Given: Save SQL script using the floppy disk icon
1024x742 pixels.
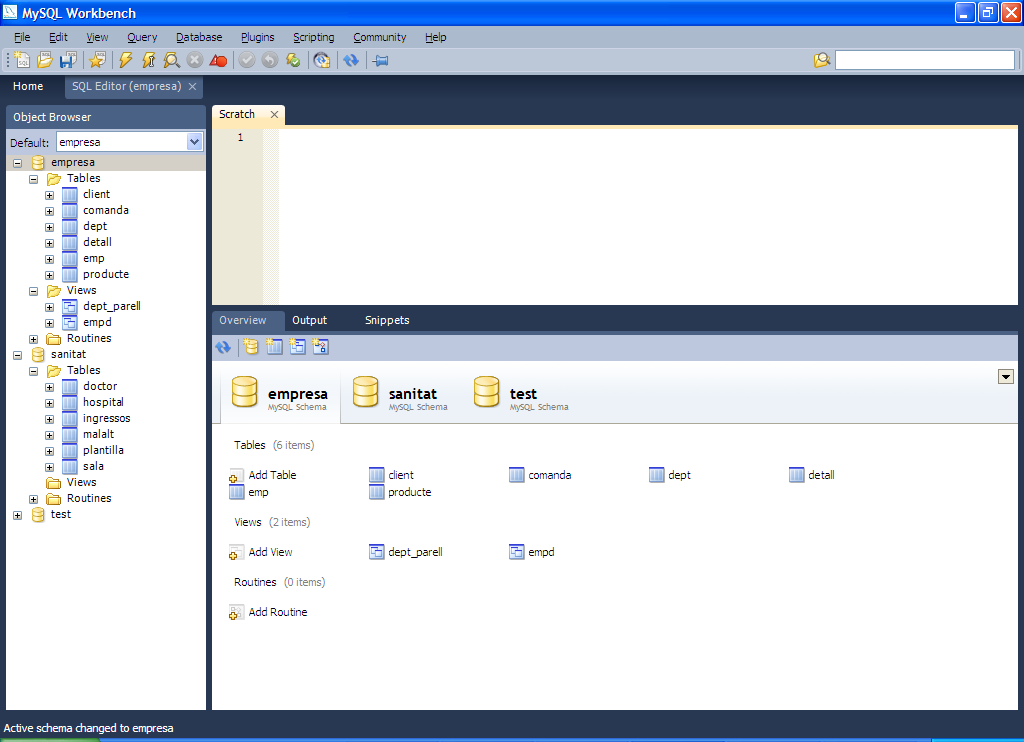Looking at the screenshot, I should (68, 60).
